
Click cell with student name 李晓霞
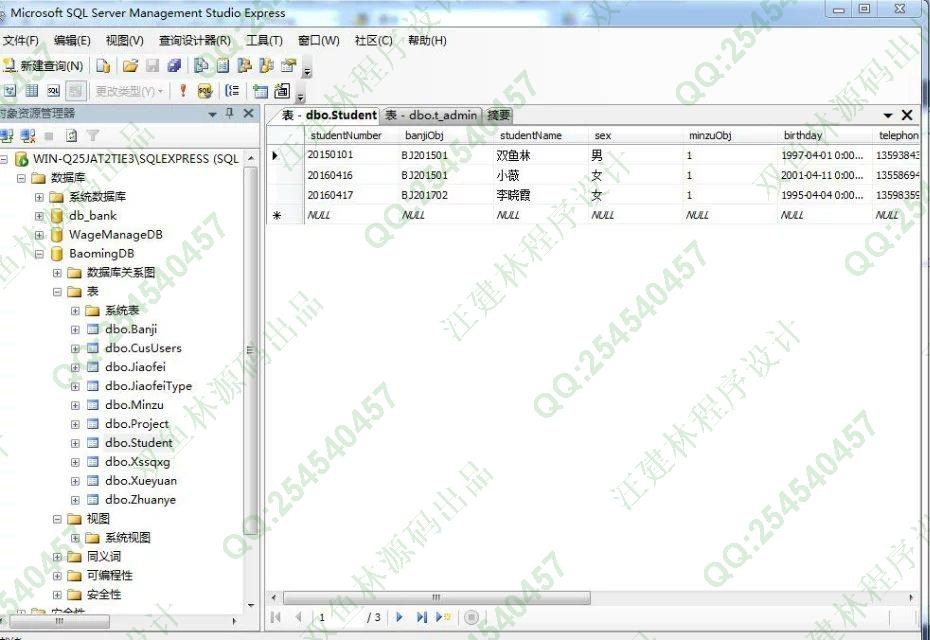540,195
